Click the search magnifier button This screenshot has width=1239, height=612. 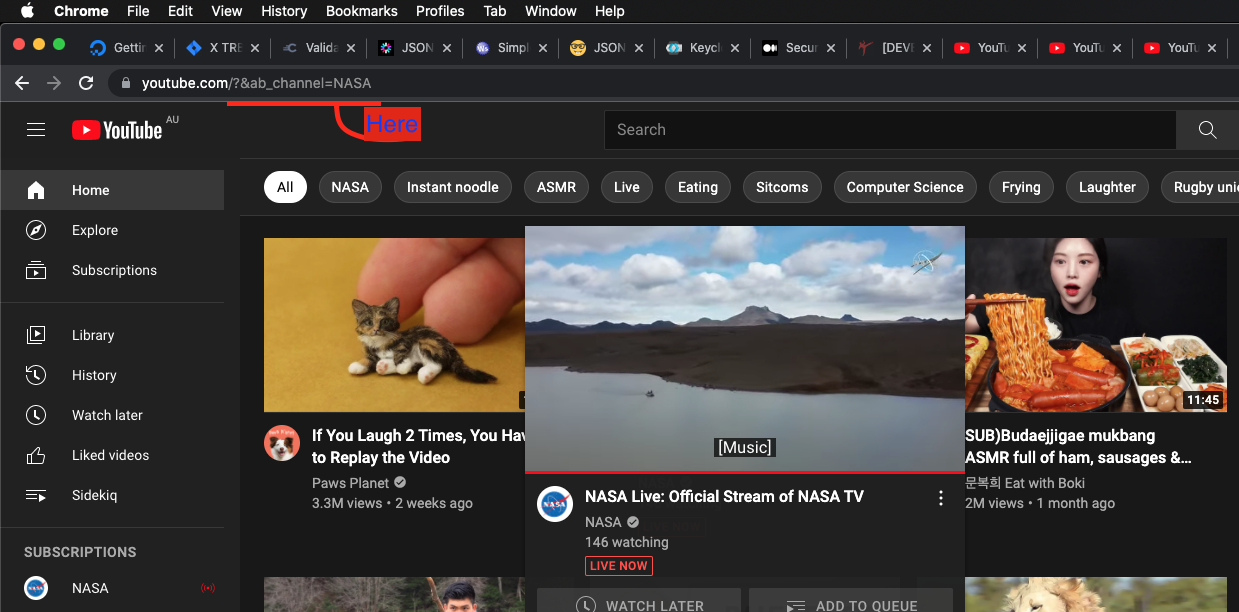click(x=1207, y=129)
